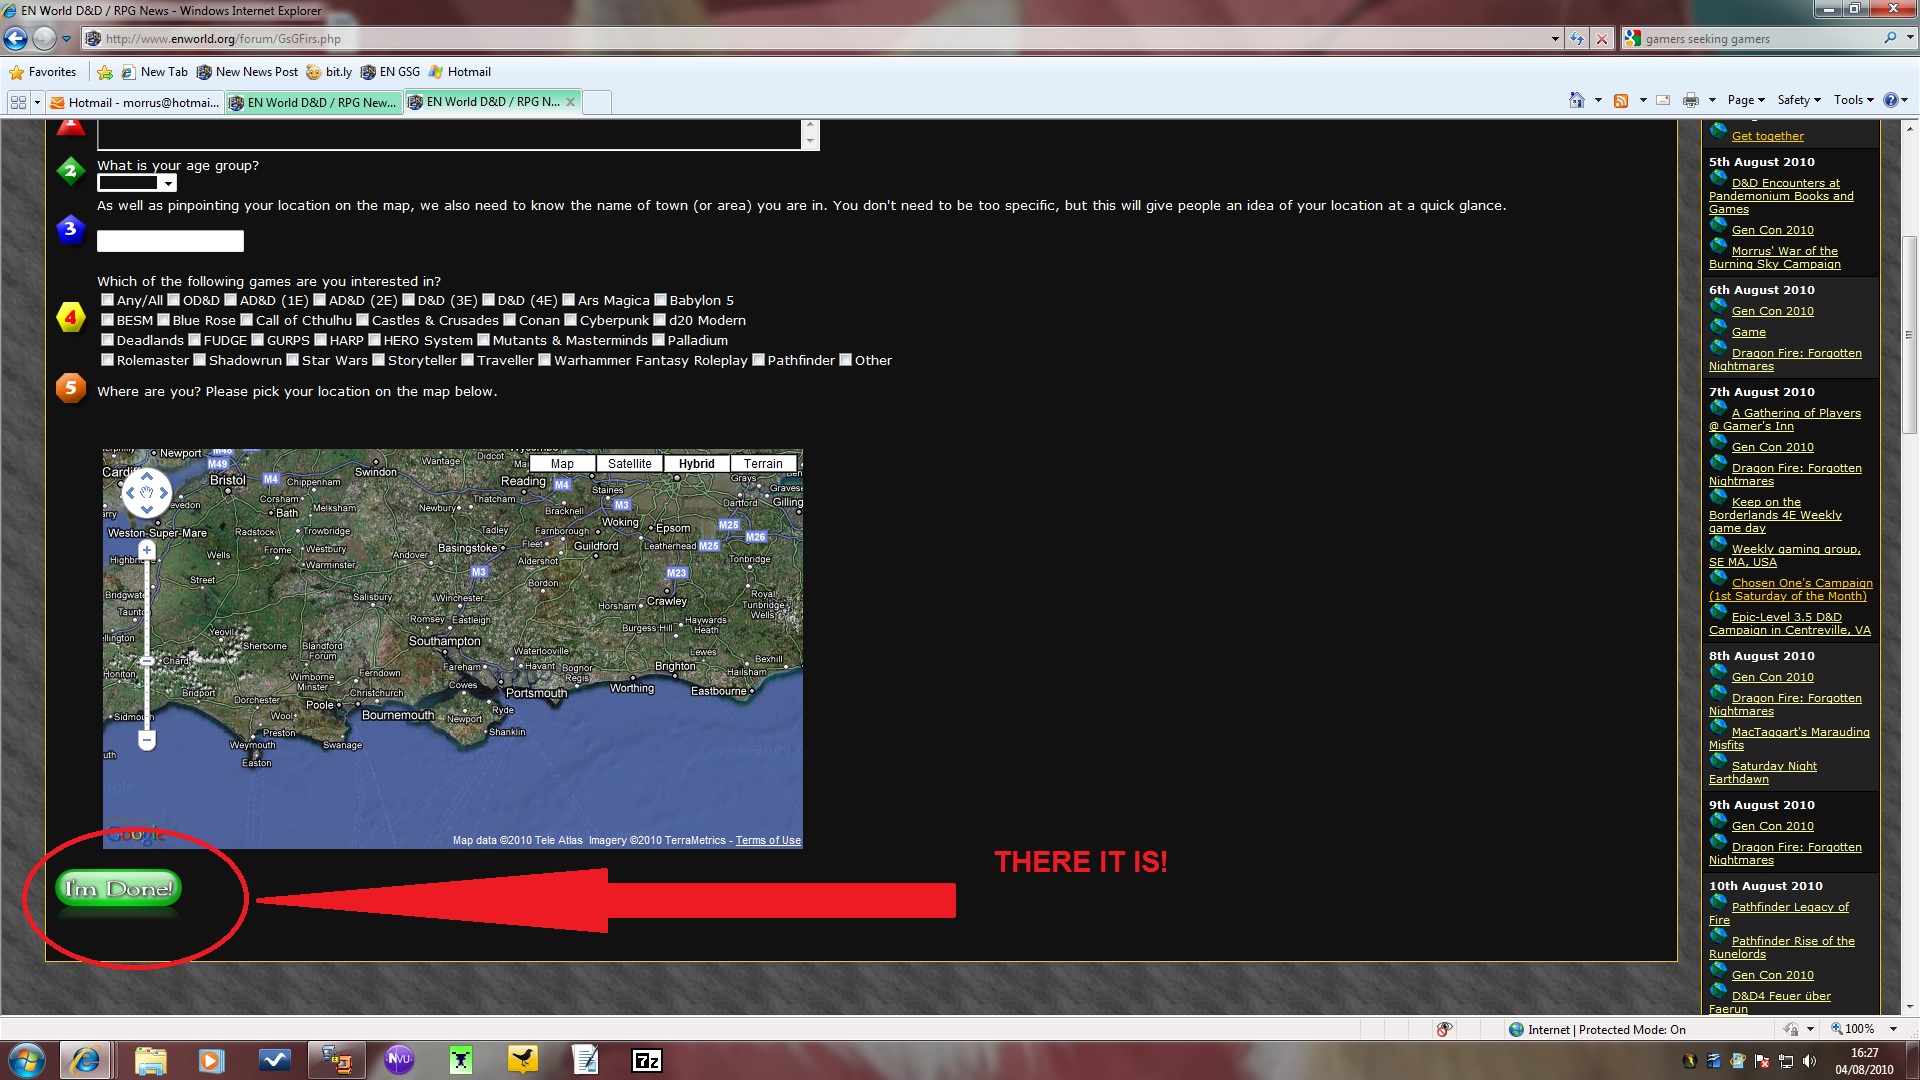Click the page vertical scrollbar thumb
This screenshot has height=1080, width=1920.
point(1909,335)
